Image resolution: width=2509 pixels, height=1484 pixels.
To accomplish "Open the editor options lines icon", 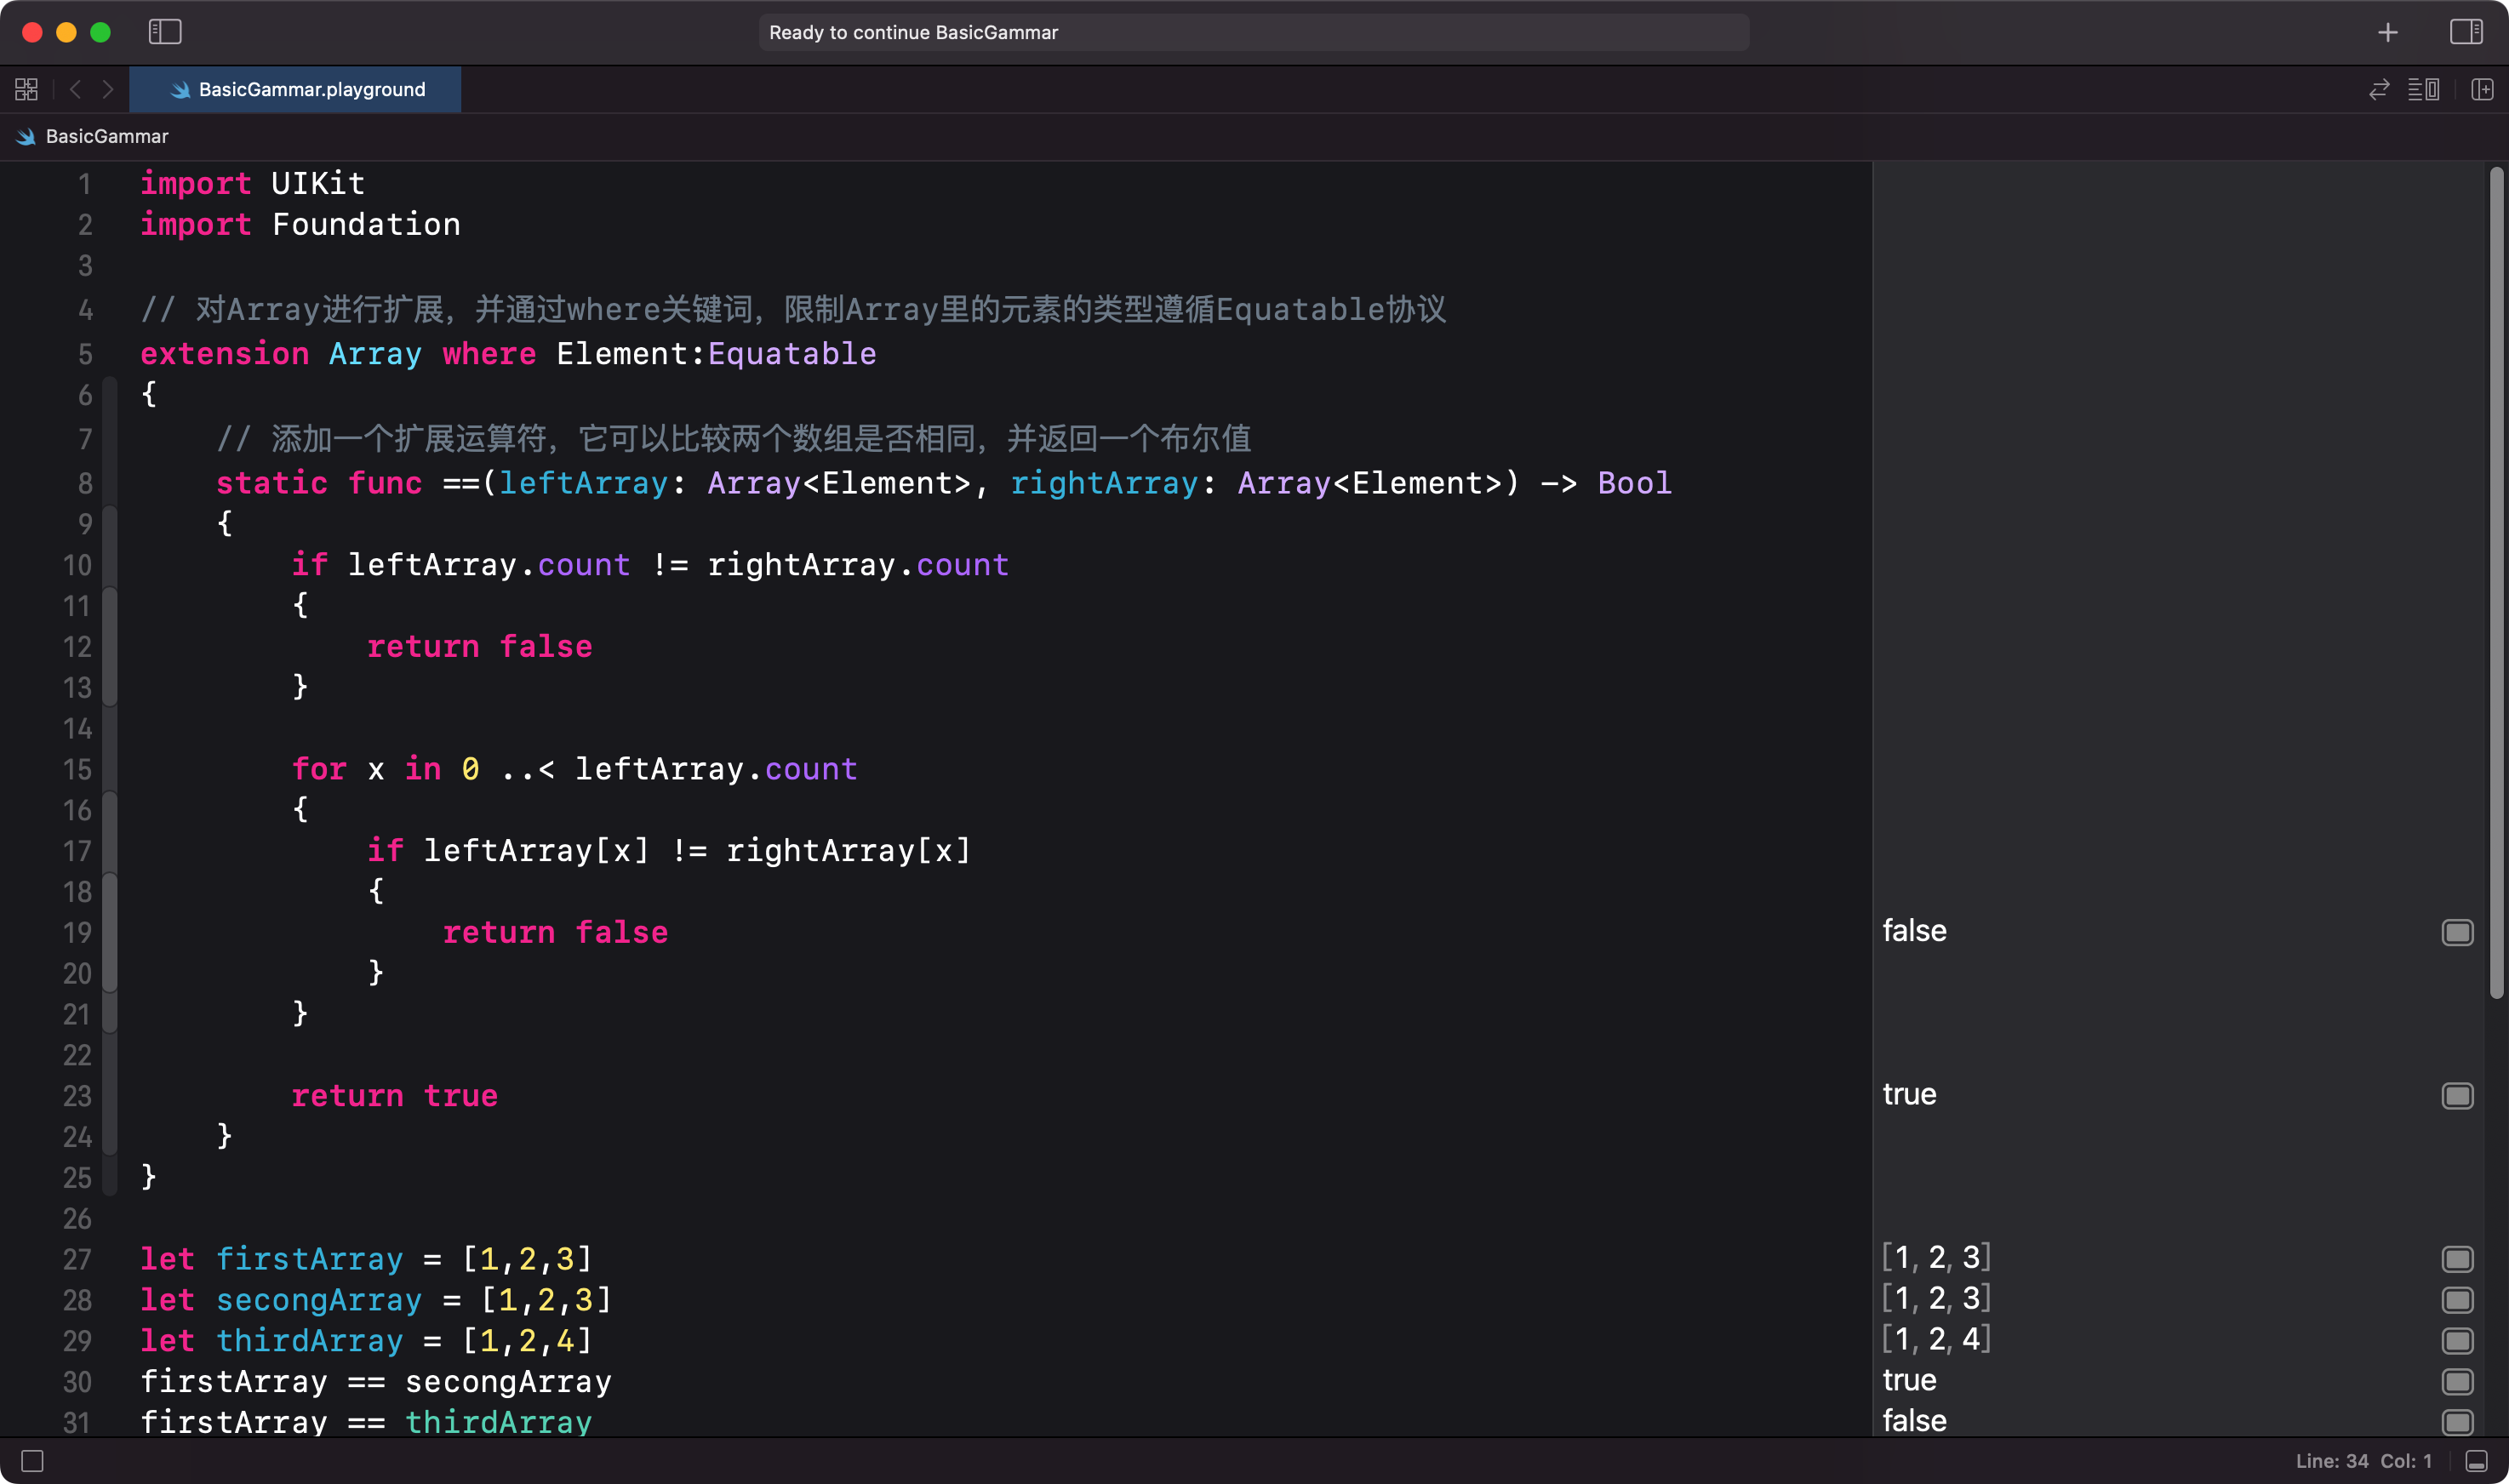I will pyautogui.click(x=2423, y=90).
